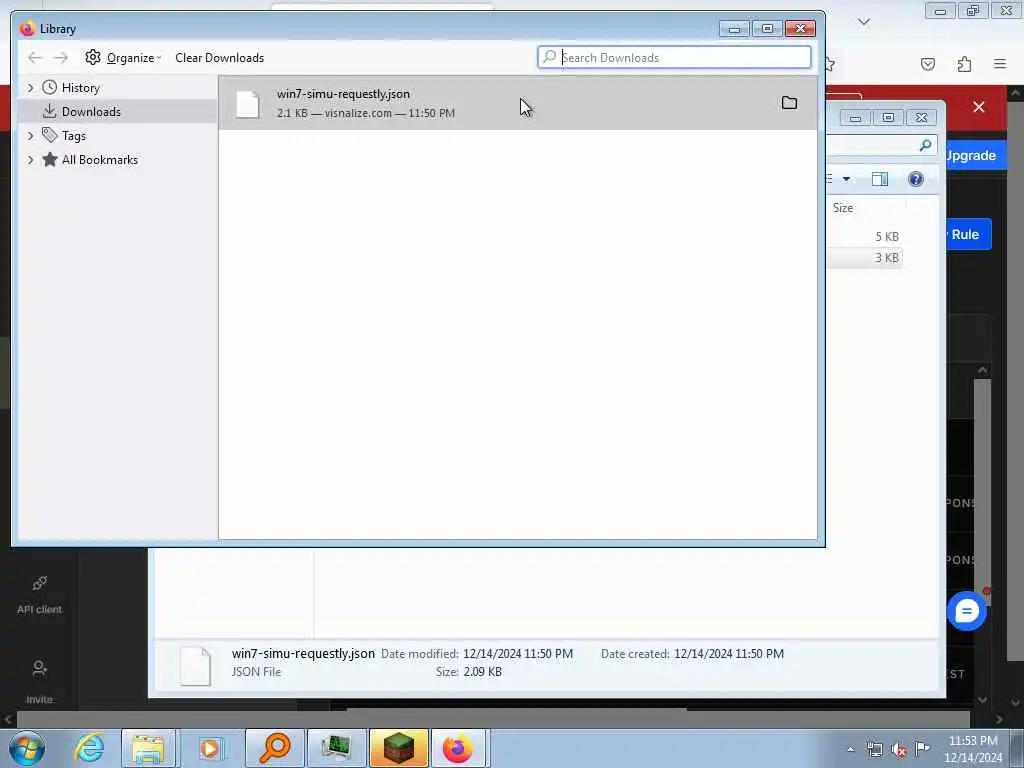Screen dimensions: 1024x768
Task: Open Explorer help icon
Action: coord(916,179)
